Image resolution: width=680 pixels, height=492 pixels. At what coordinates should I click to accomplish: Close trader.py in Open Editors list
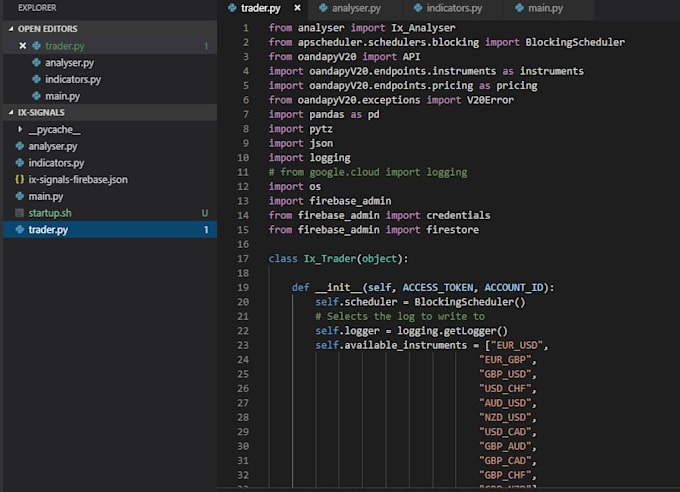(x=23, y=46)
